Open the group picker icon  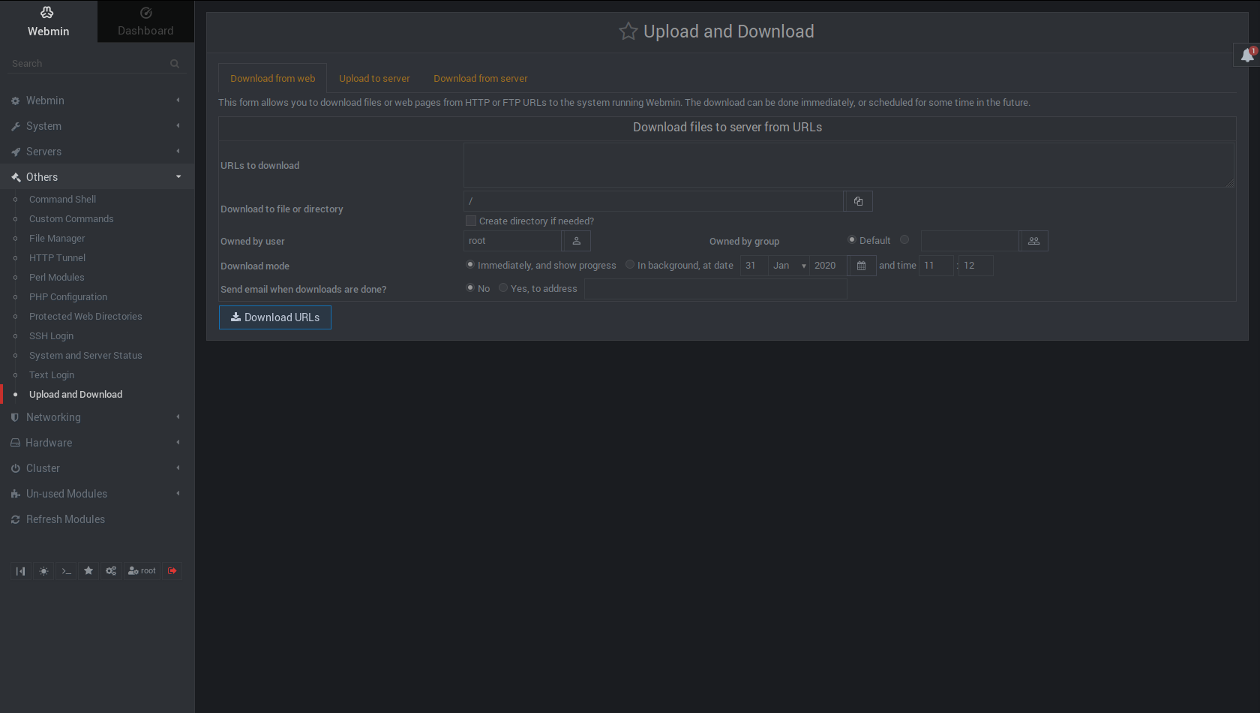tap(1033, 241)
